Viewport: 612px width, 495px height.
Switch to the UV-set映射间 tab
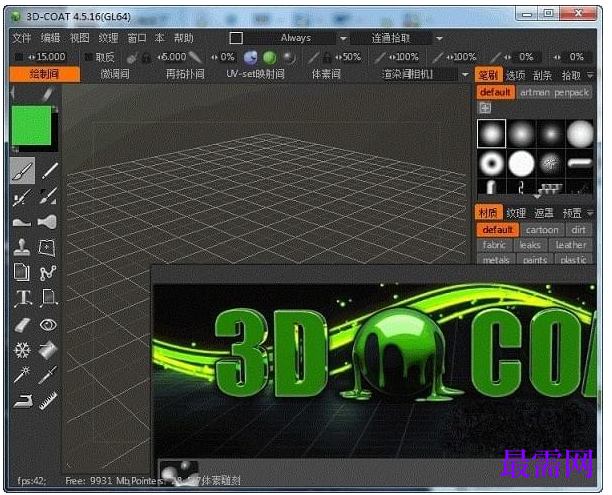(x=255, y=74)
